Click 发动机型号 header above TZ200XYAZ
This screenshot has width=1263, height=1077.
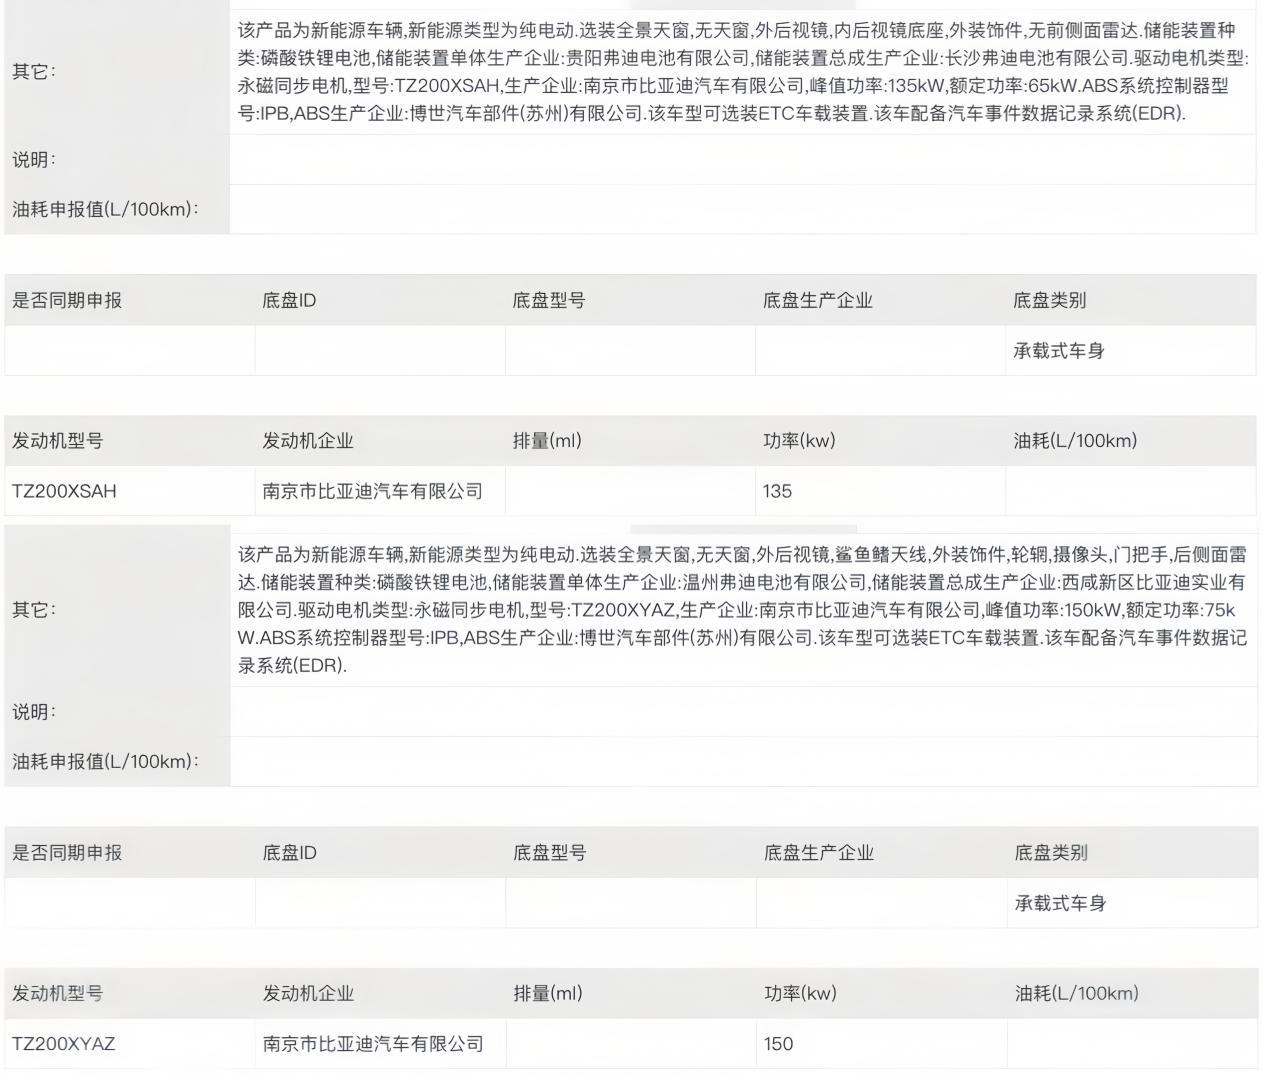tap(57, 994)
